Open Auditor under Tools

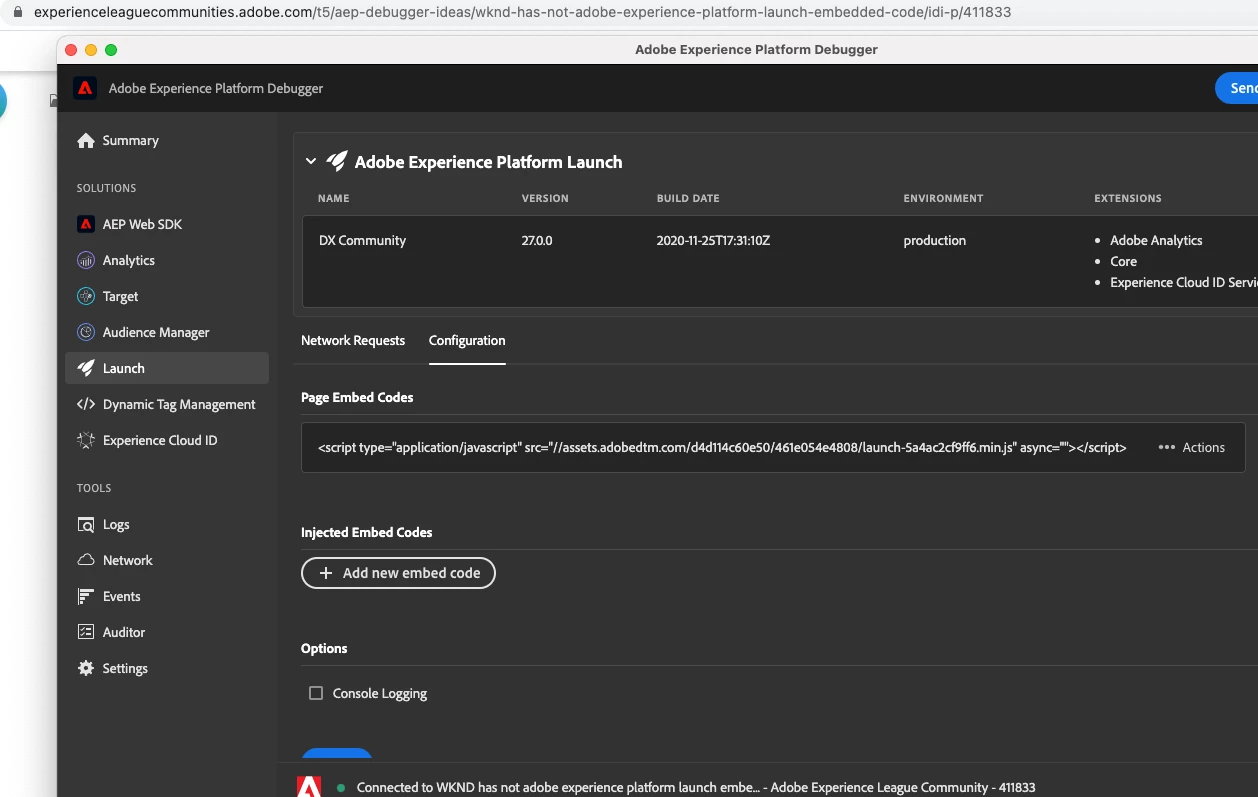point(167,633)
